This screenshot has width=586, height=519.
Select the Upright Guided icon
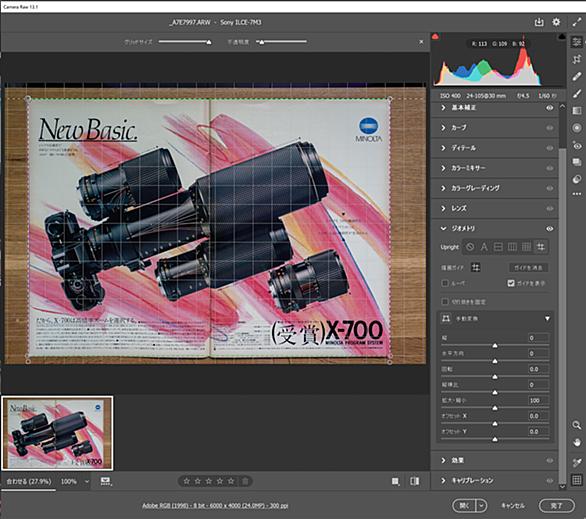coord(540,247)
